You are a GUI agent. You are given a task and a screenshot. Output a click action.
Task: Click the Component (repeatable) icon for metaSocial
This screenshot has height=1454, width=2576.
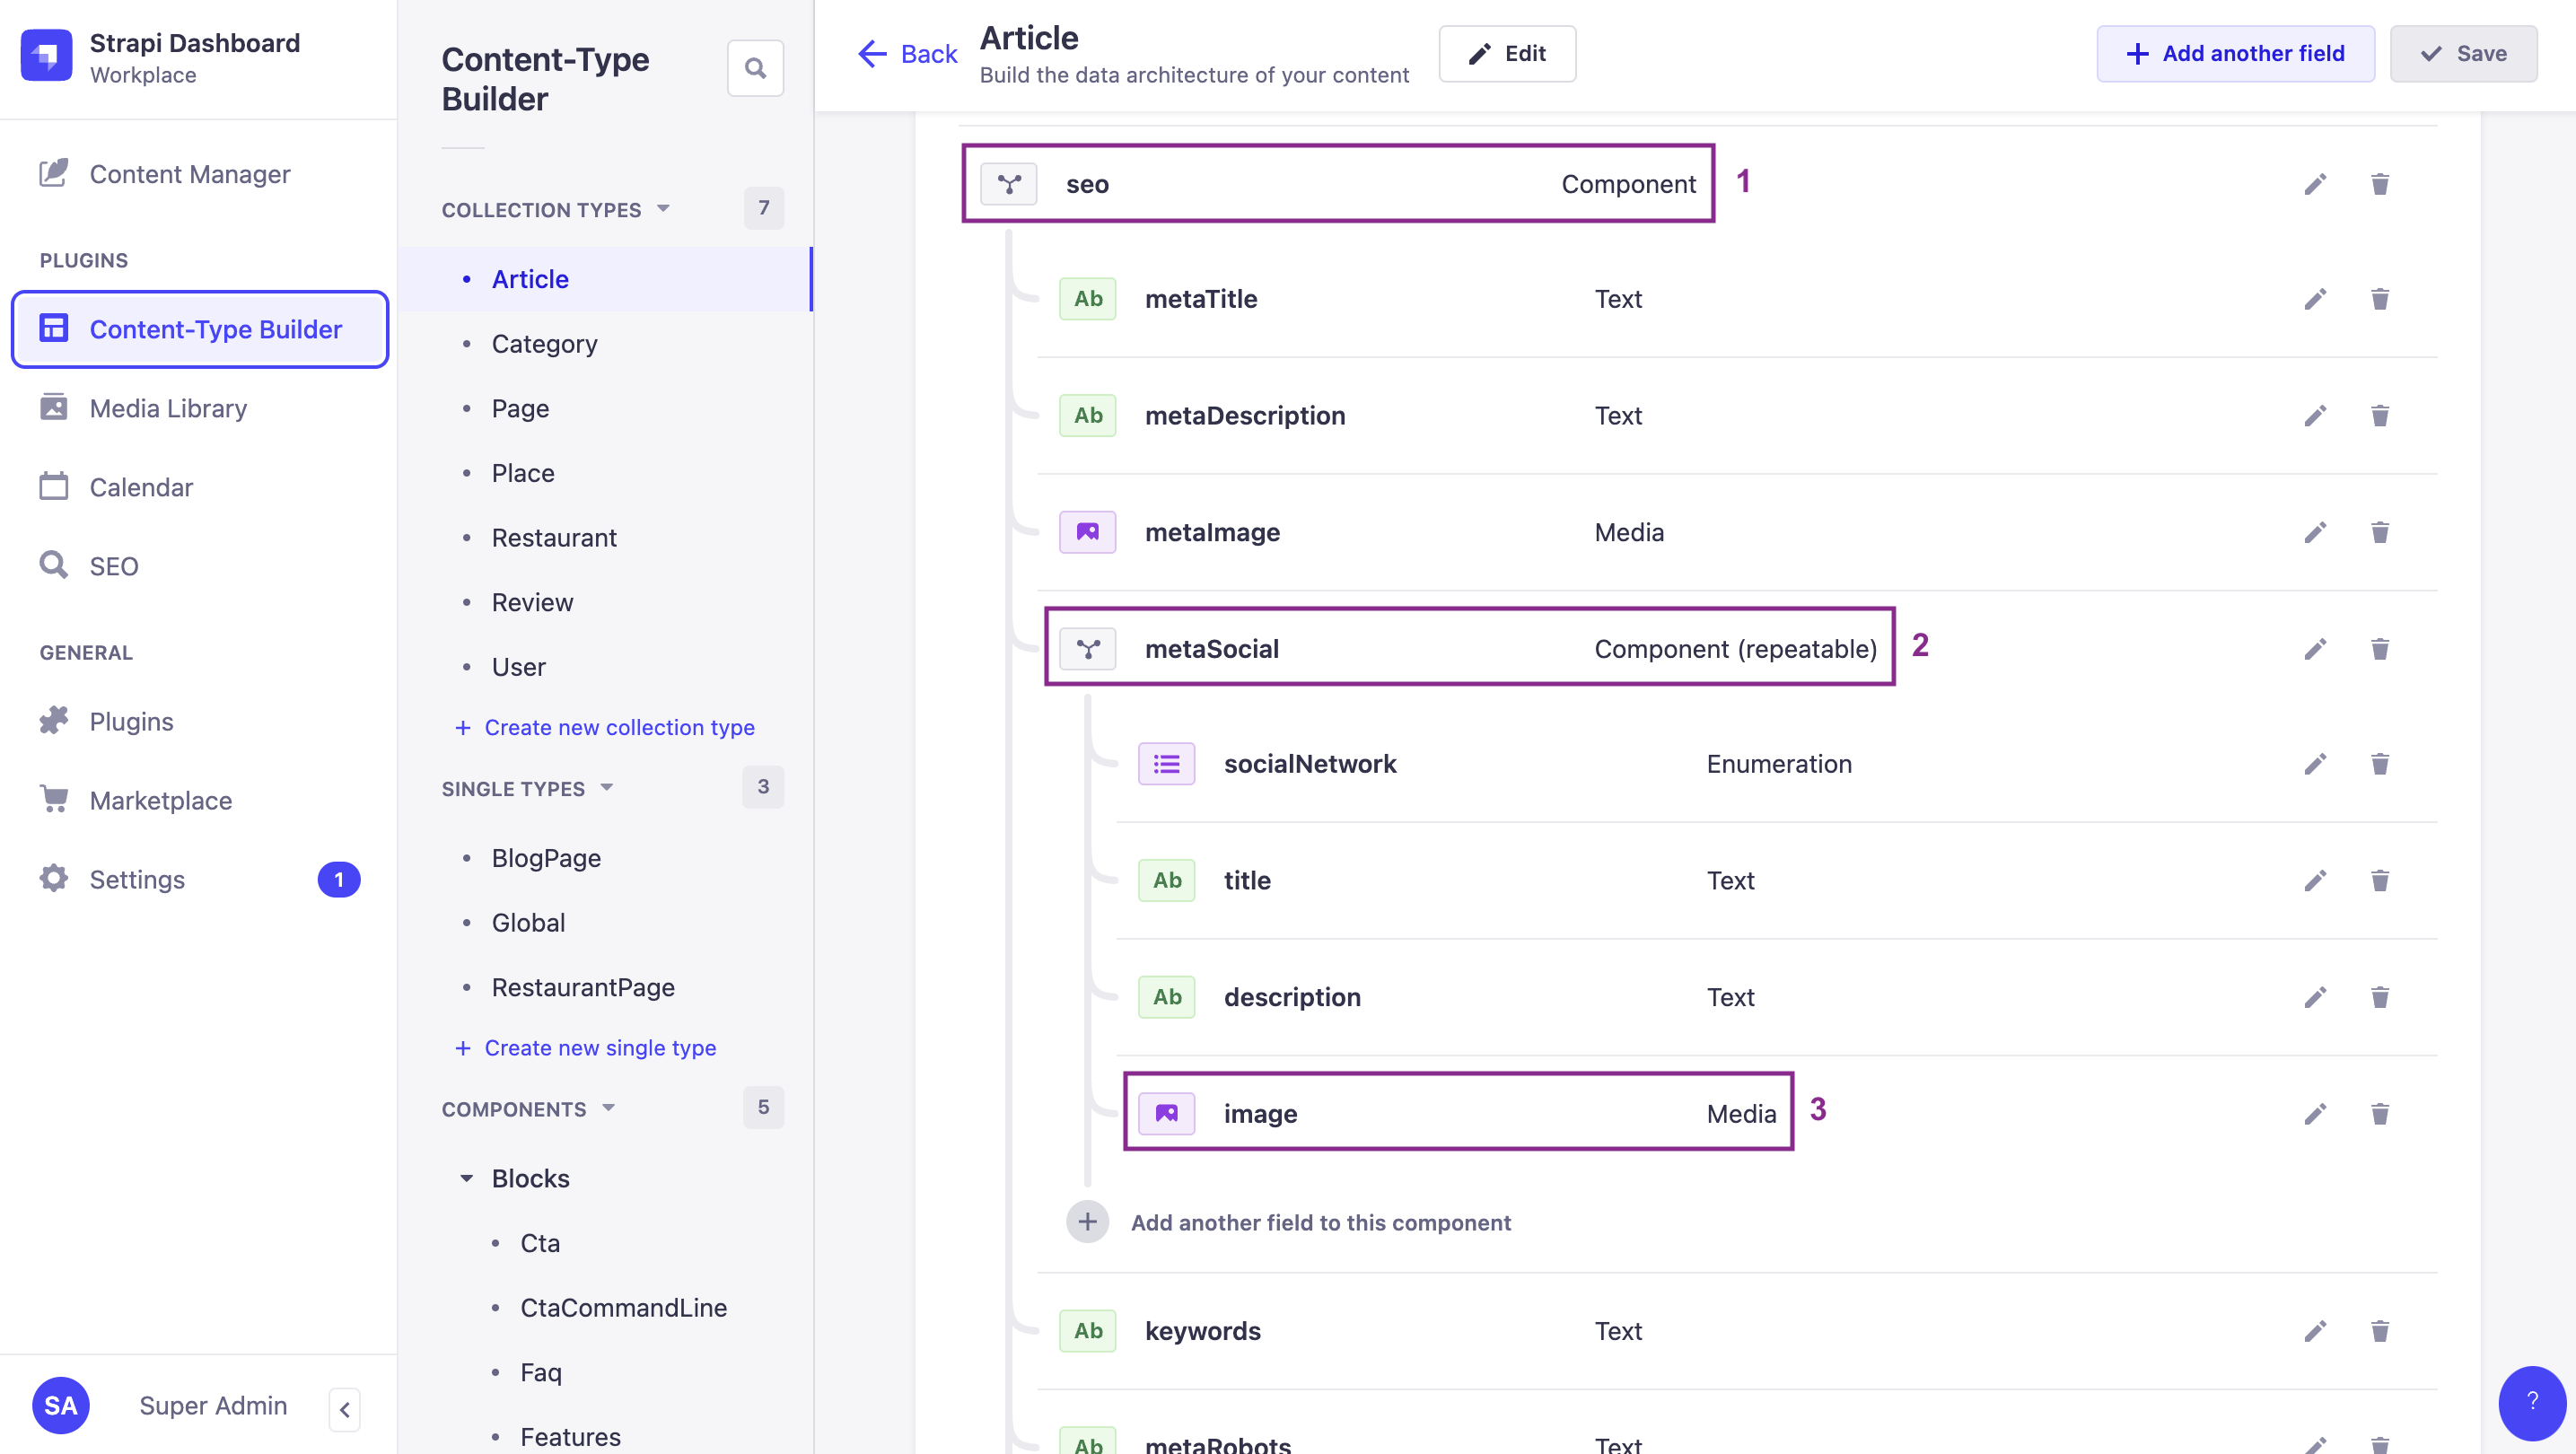click(1088, 647)
